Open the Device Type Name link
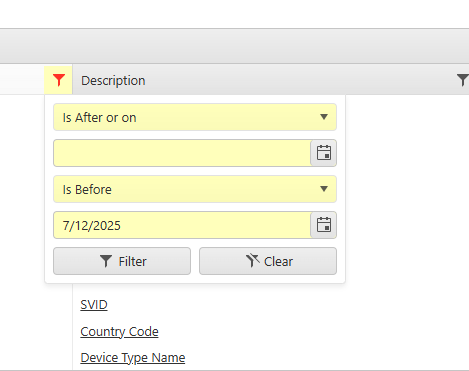Screen dimensions: 469x371 133,358
